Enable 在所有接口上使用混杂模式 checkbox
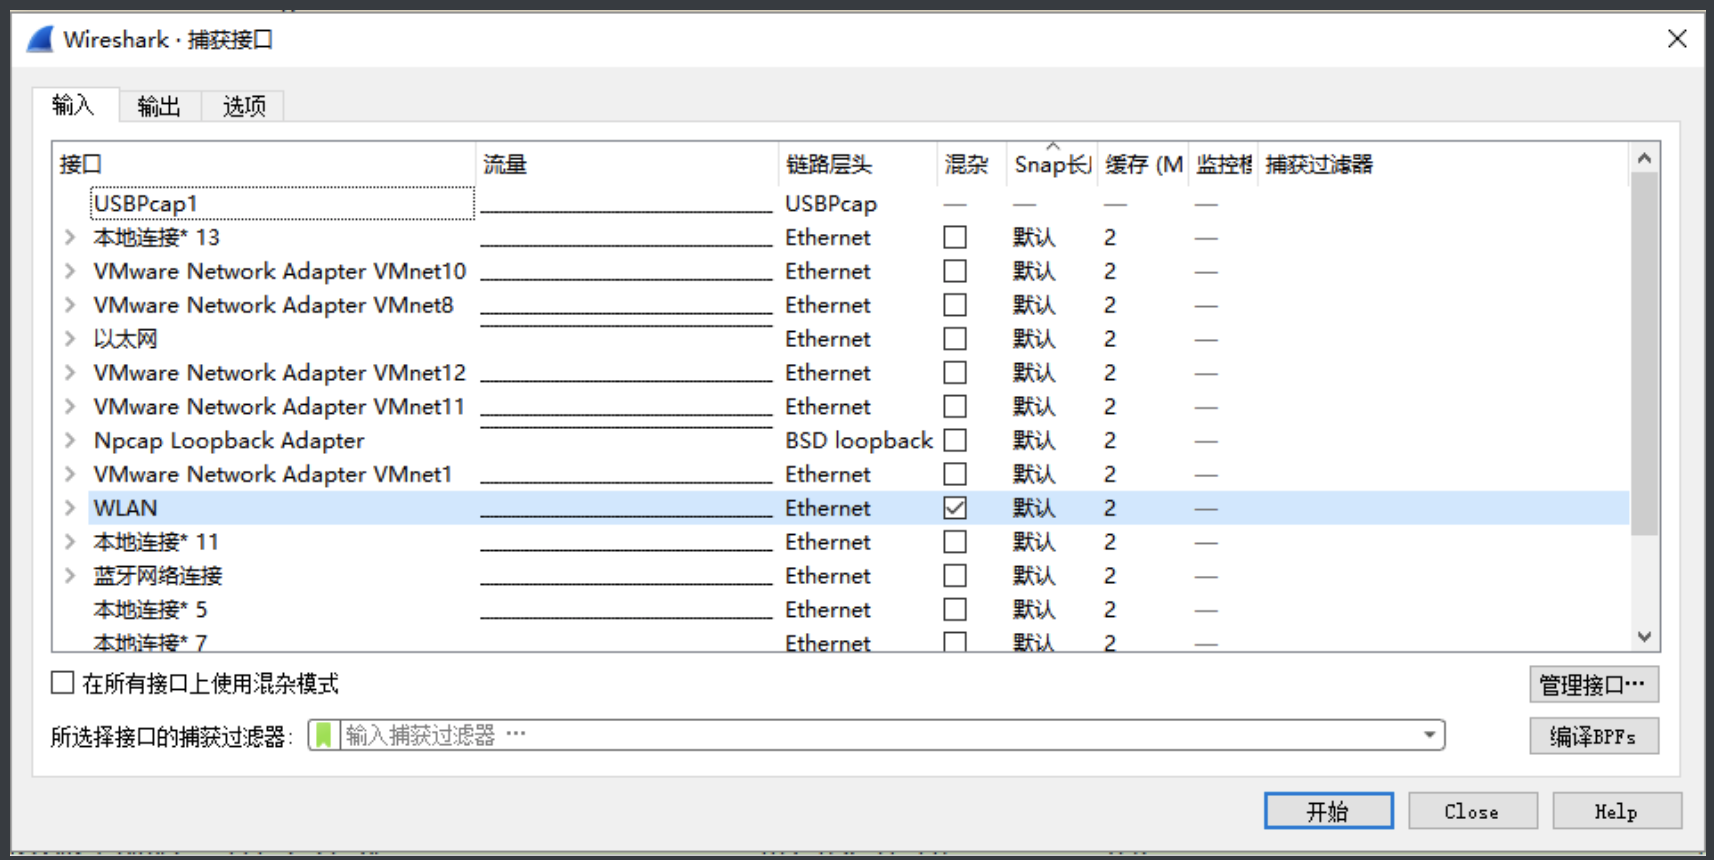Image resolution: width=1714 pixels, height=860 pixels. (62, 683)
